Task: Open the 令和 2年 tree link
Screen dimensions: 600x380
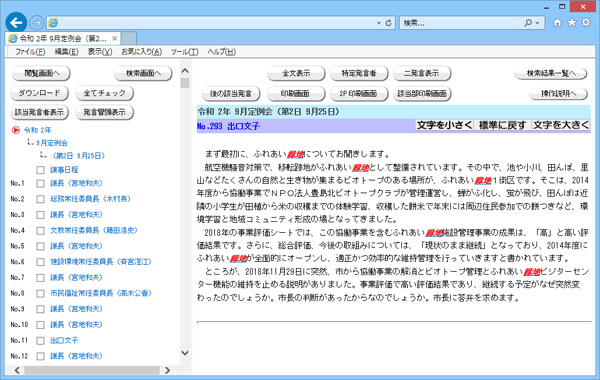Action: pyautogui.click(x=38, y=130)
